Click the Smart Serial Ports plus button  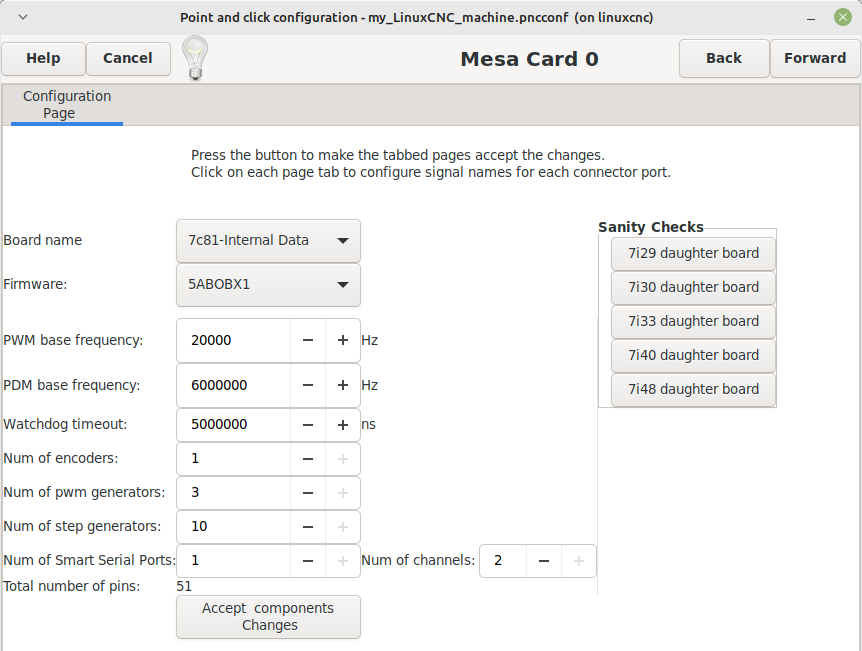click(342, 561)
